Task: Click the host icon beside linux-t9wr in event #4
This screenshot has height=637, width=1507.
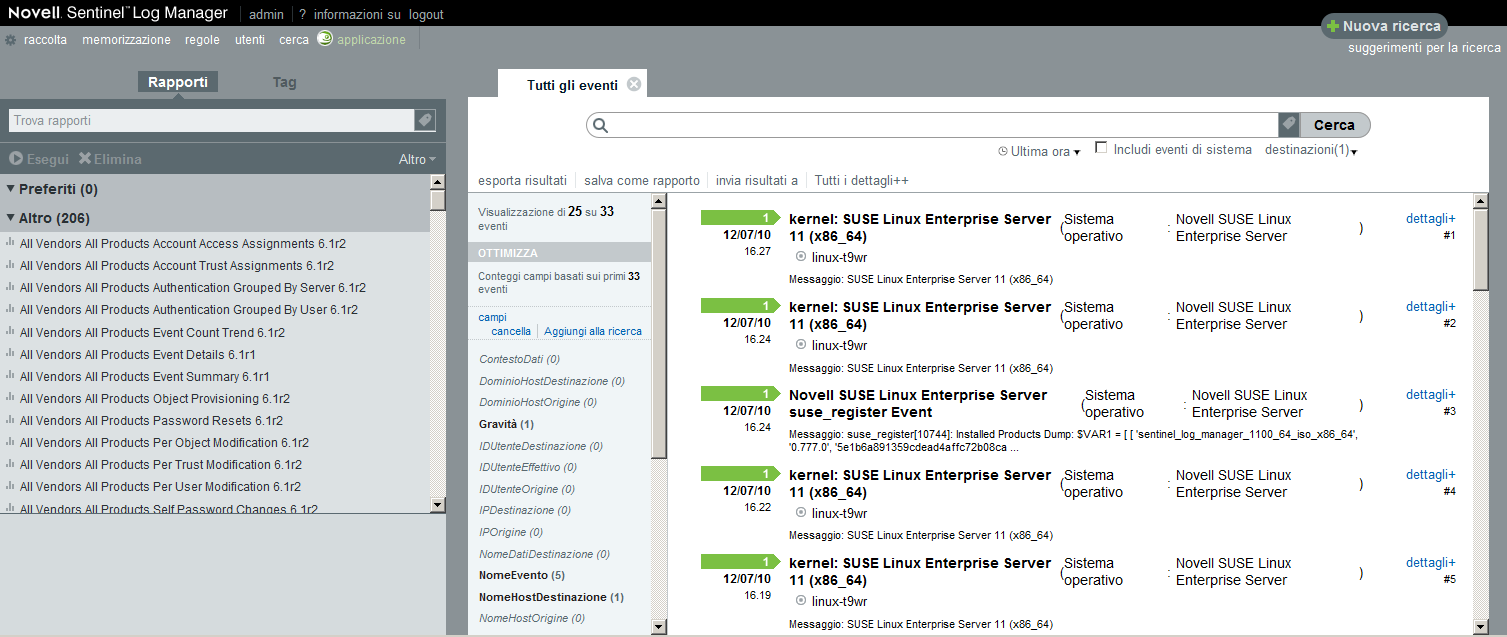Action: [801, 513]
